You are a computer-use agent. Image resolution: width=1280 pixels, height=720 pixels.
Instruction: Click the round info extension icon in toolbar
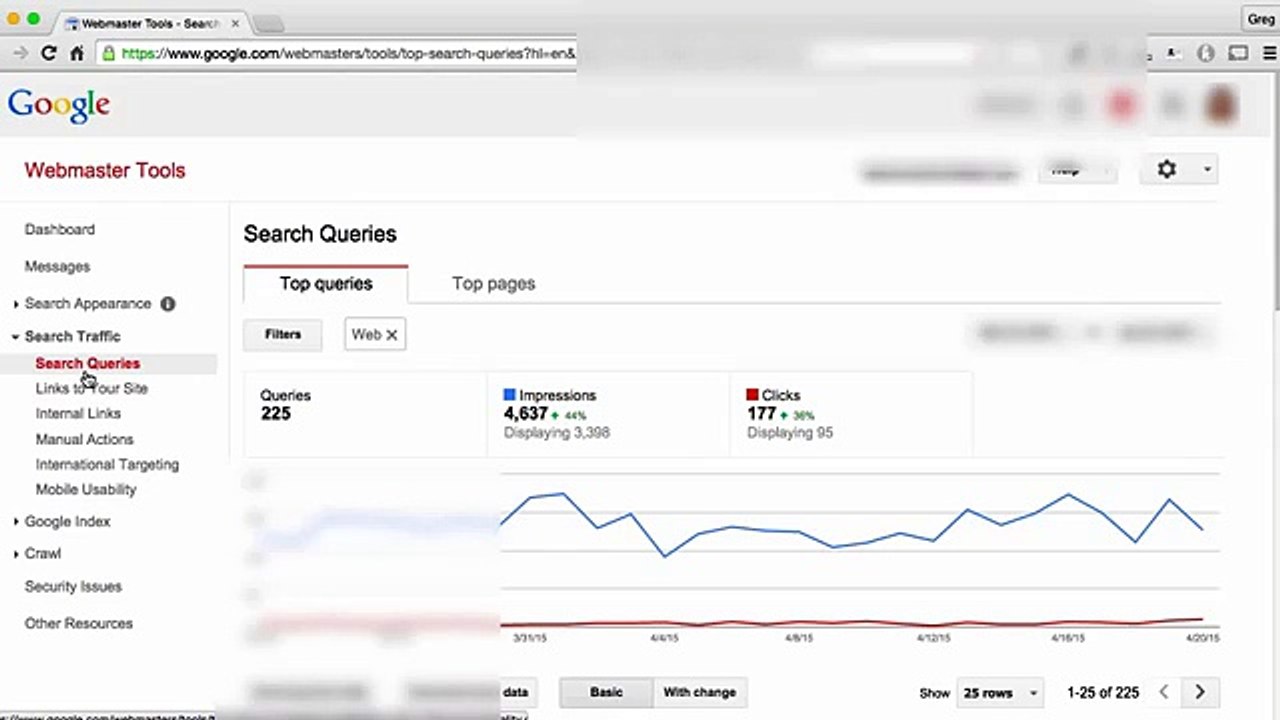(x=1206, y=54)
